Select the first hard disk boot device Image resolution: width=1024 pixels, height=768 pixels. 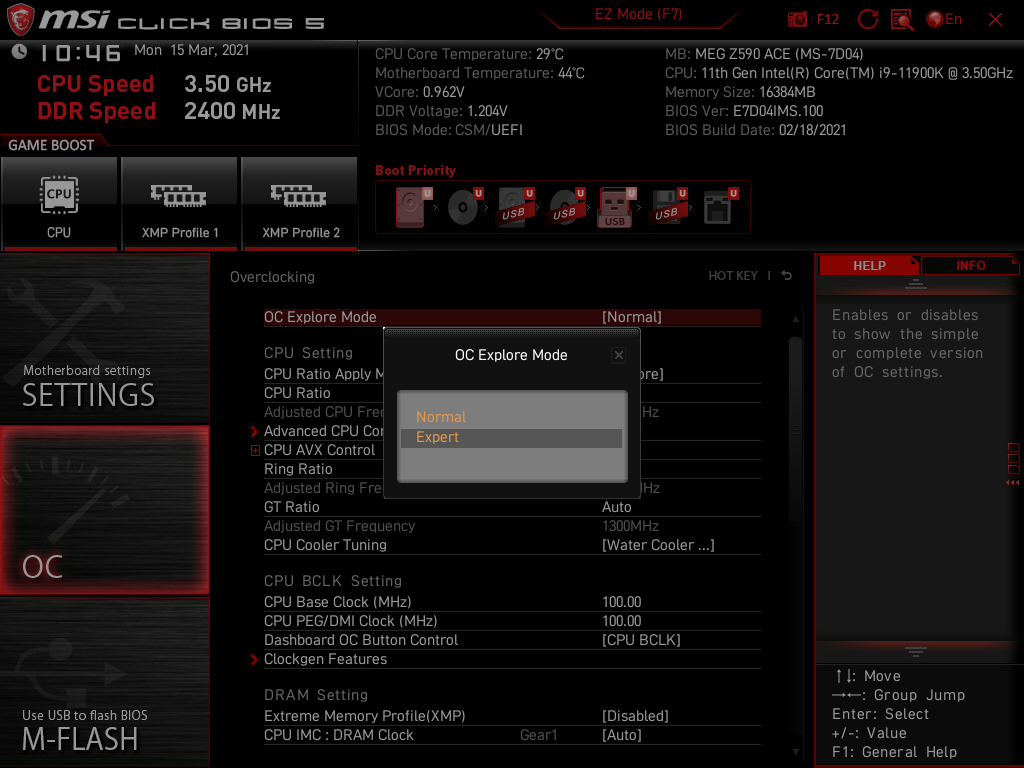pos(413,207)
